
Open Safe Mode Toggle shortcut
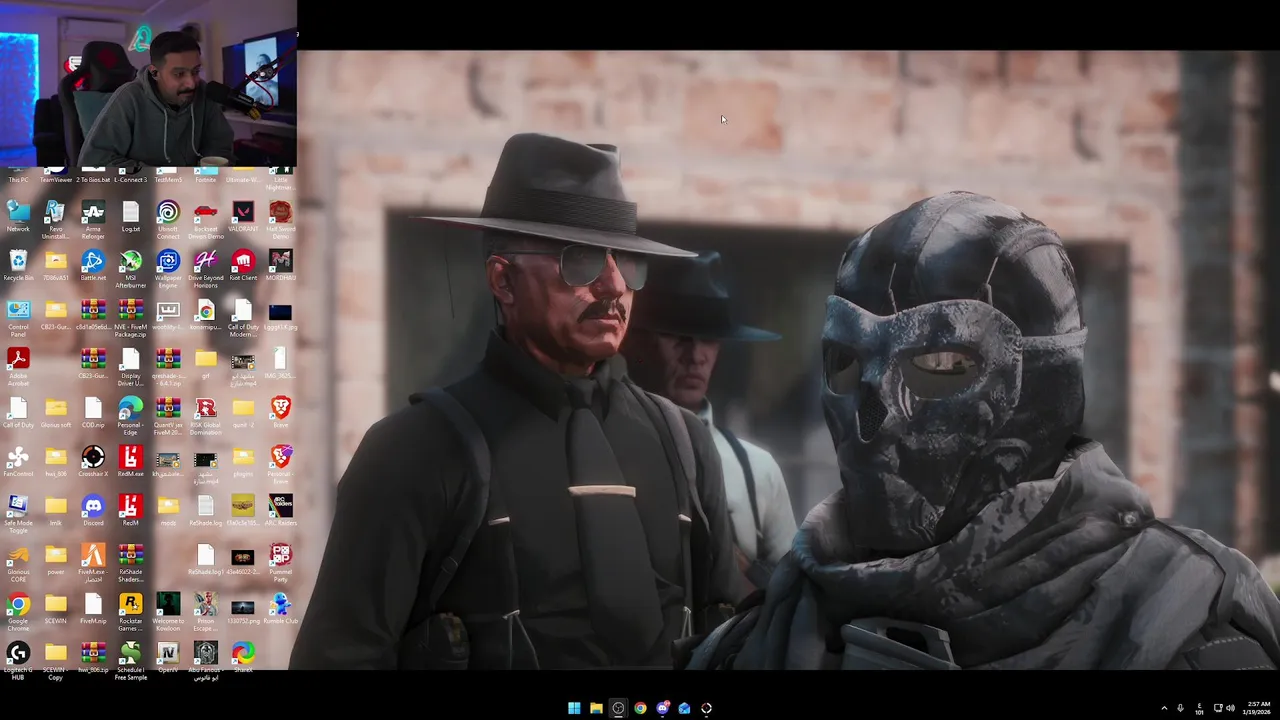[x=18, y=514]
